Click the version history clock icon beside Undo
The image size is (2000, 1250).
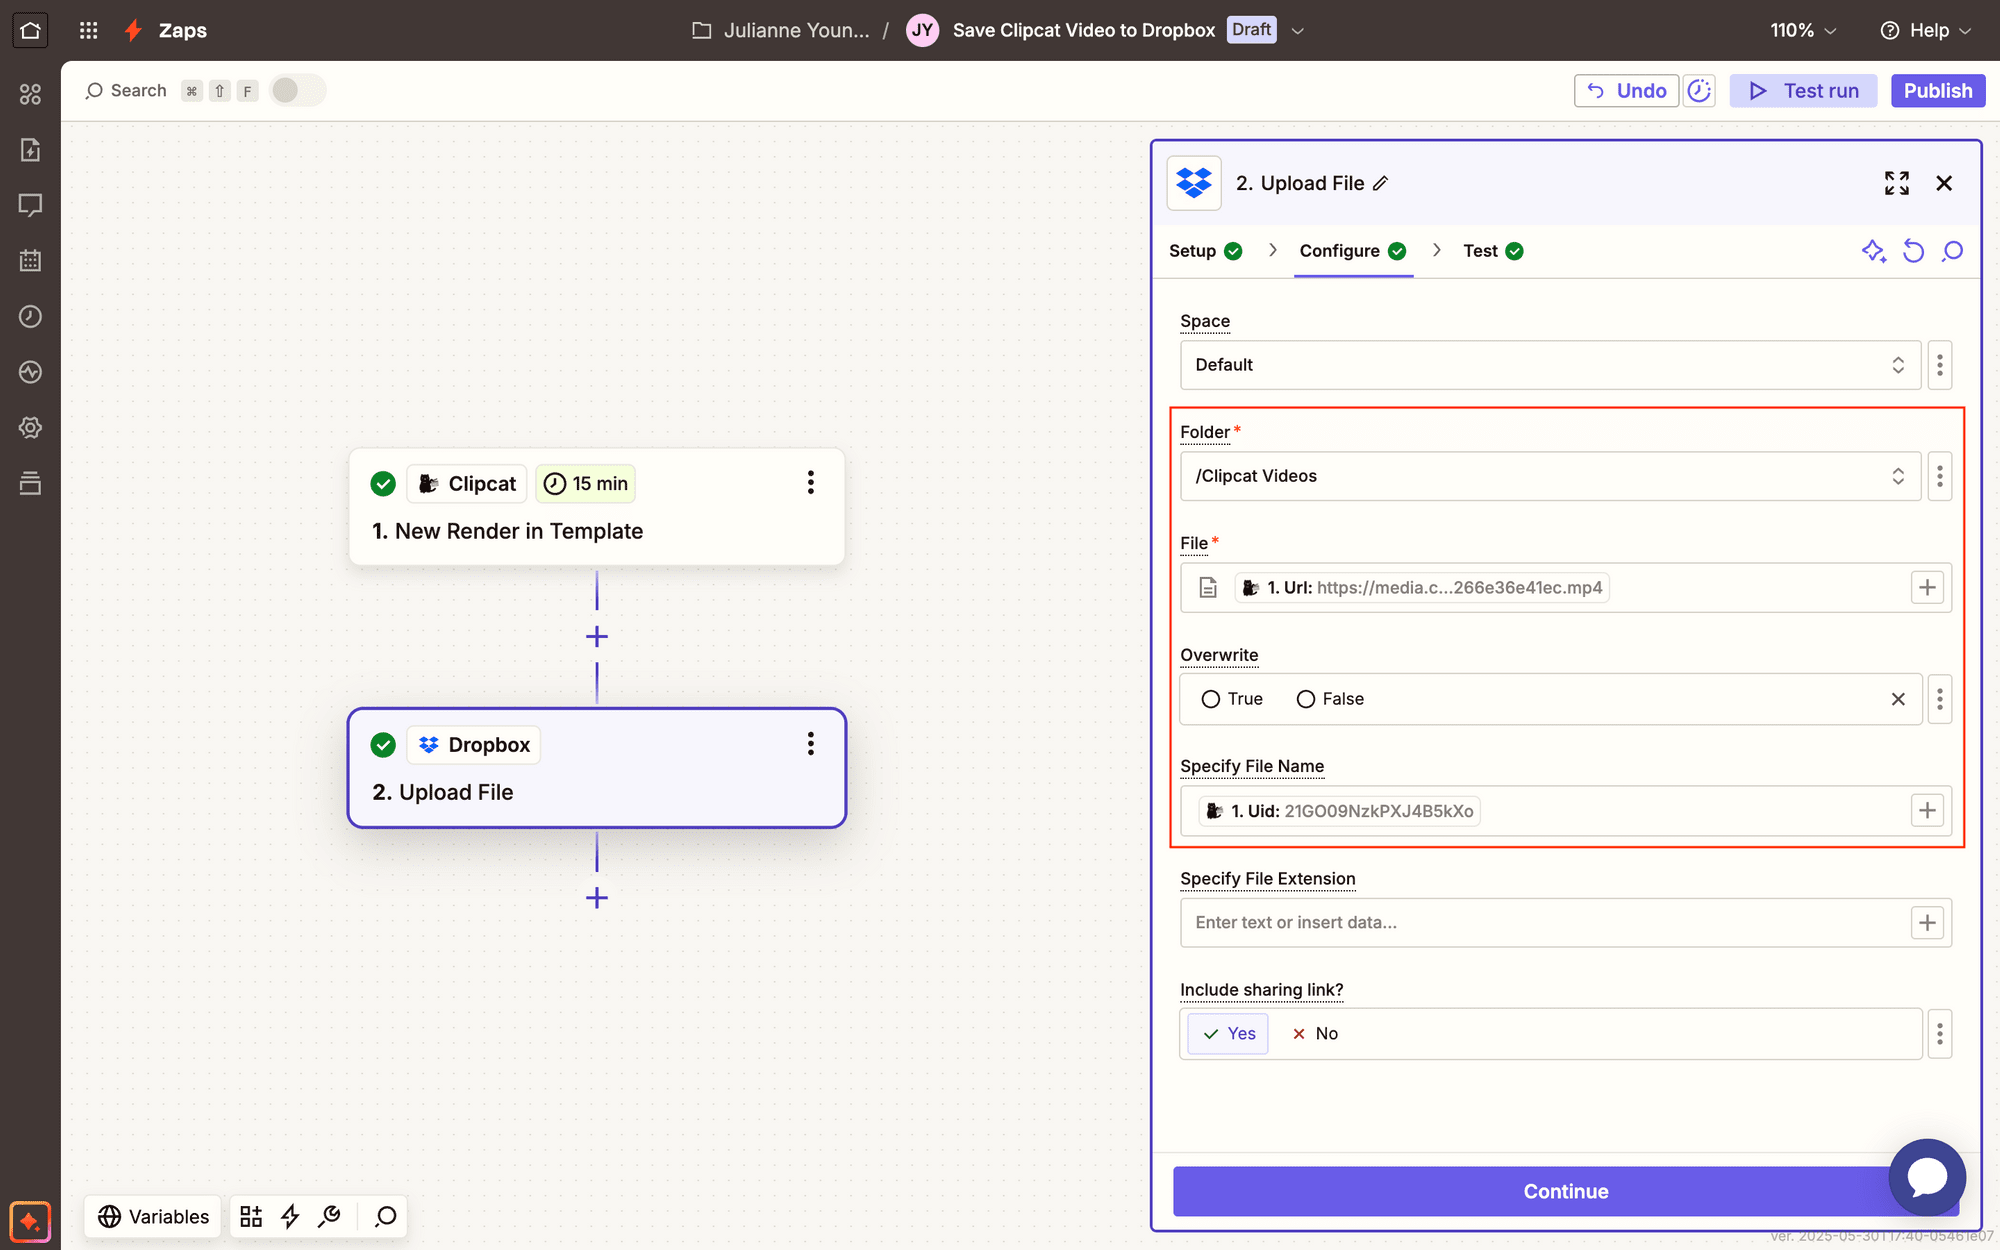tap(1699, 91)
